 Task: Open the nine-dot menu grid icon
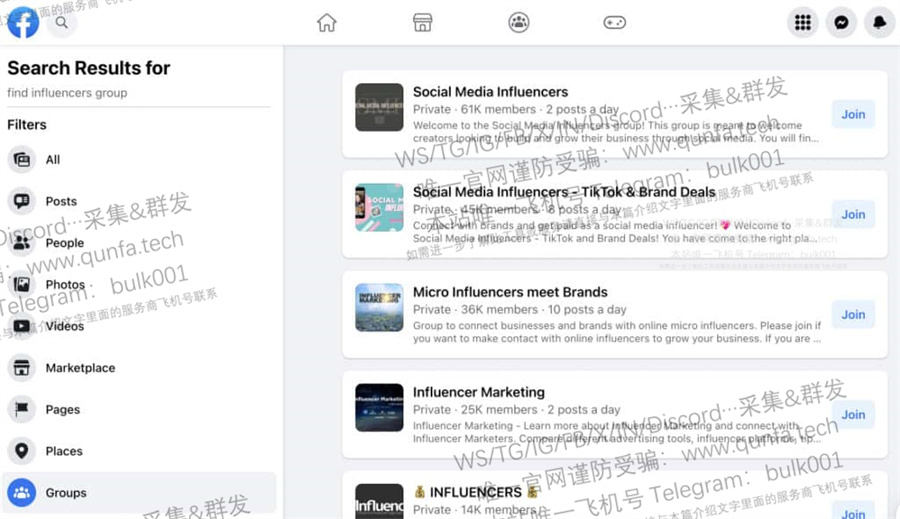pos(802,22)
